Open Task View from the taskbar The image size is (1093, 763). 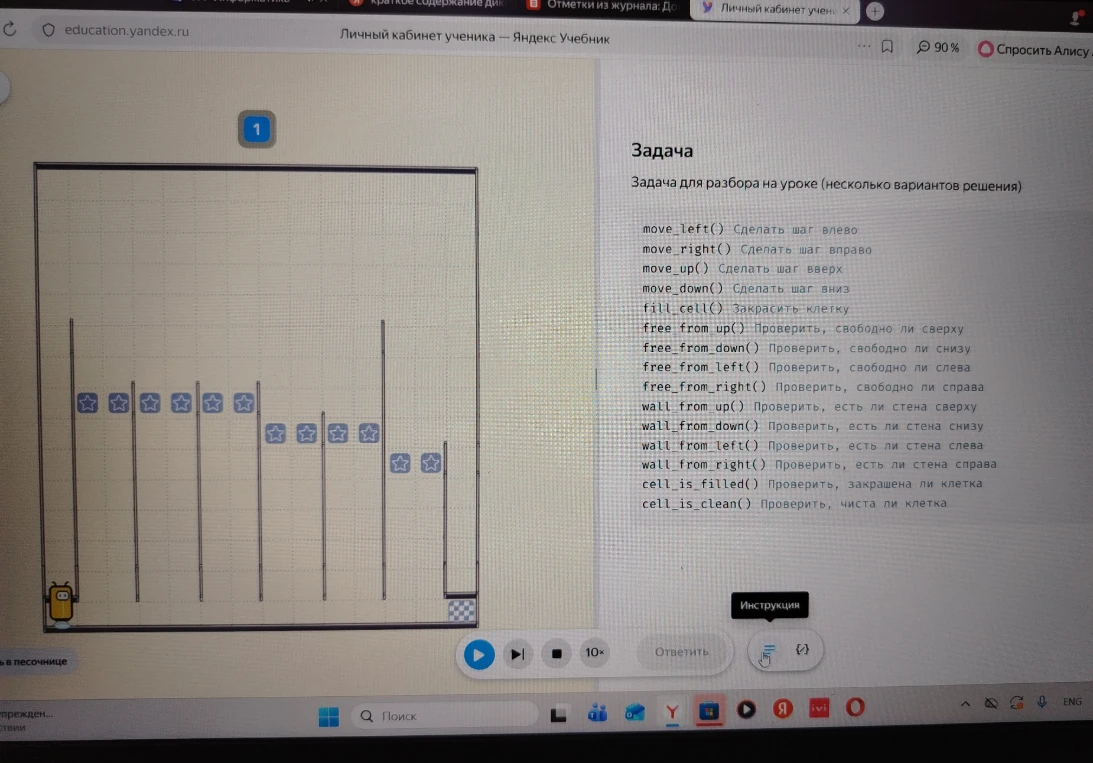[558, 714]
